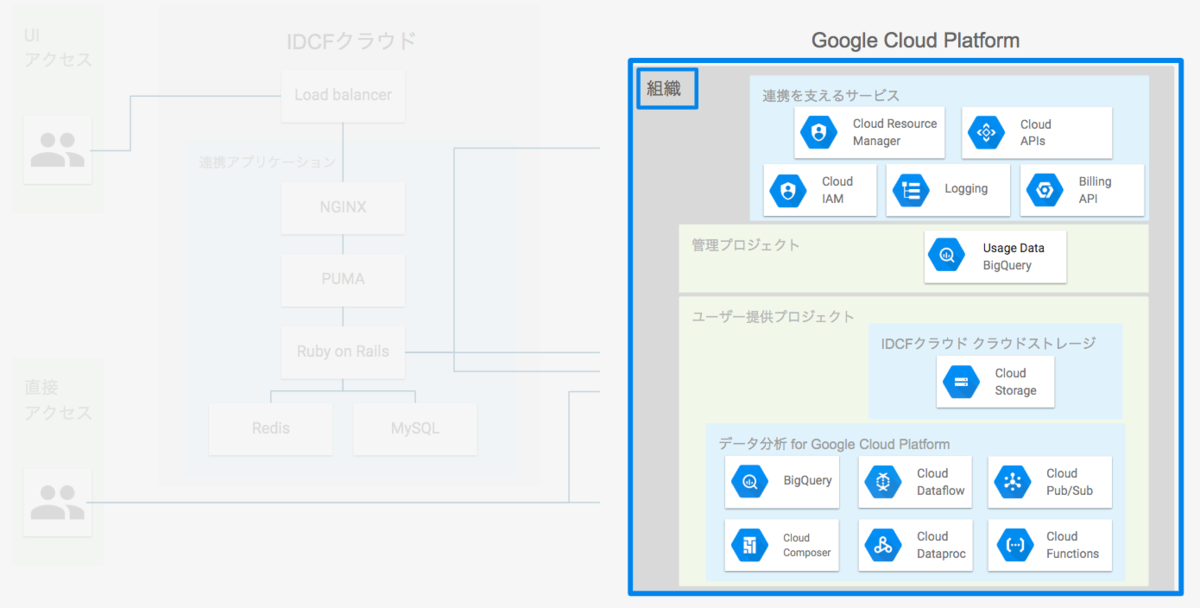
Task: Click the Cloud Dataproc text
Action: click(940, 545)
